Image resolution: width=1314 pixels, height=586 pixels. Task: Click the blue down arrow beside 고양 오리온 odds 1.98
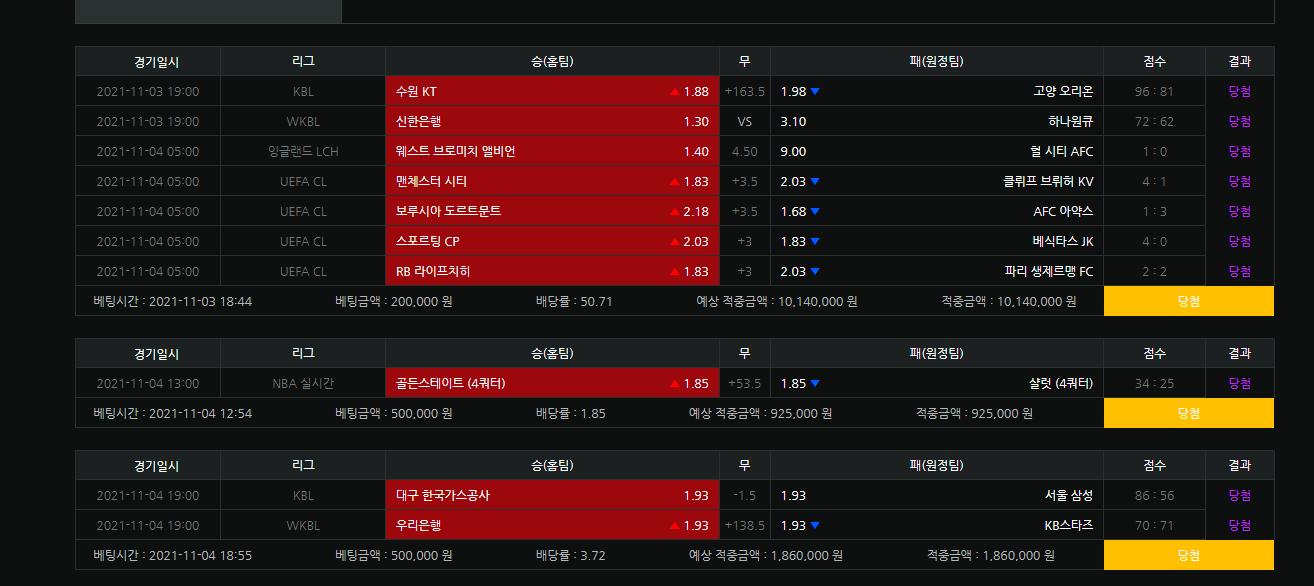(x=815, y=91)
